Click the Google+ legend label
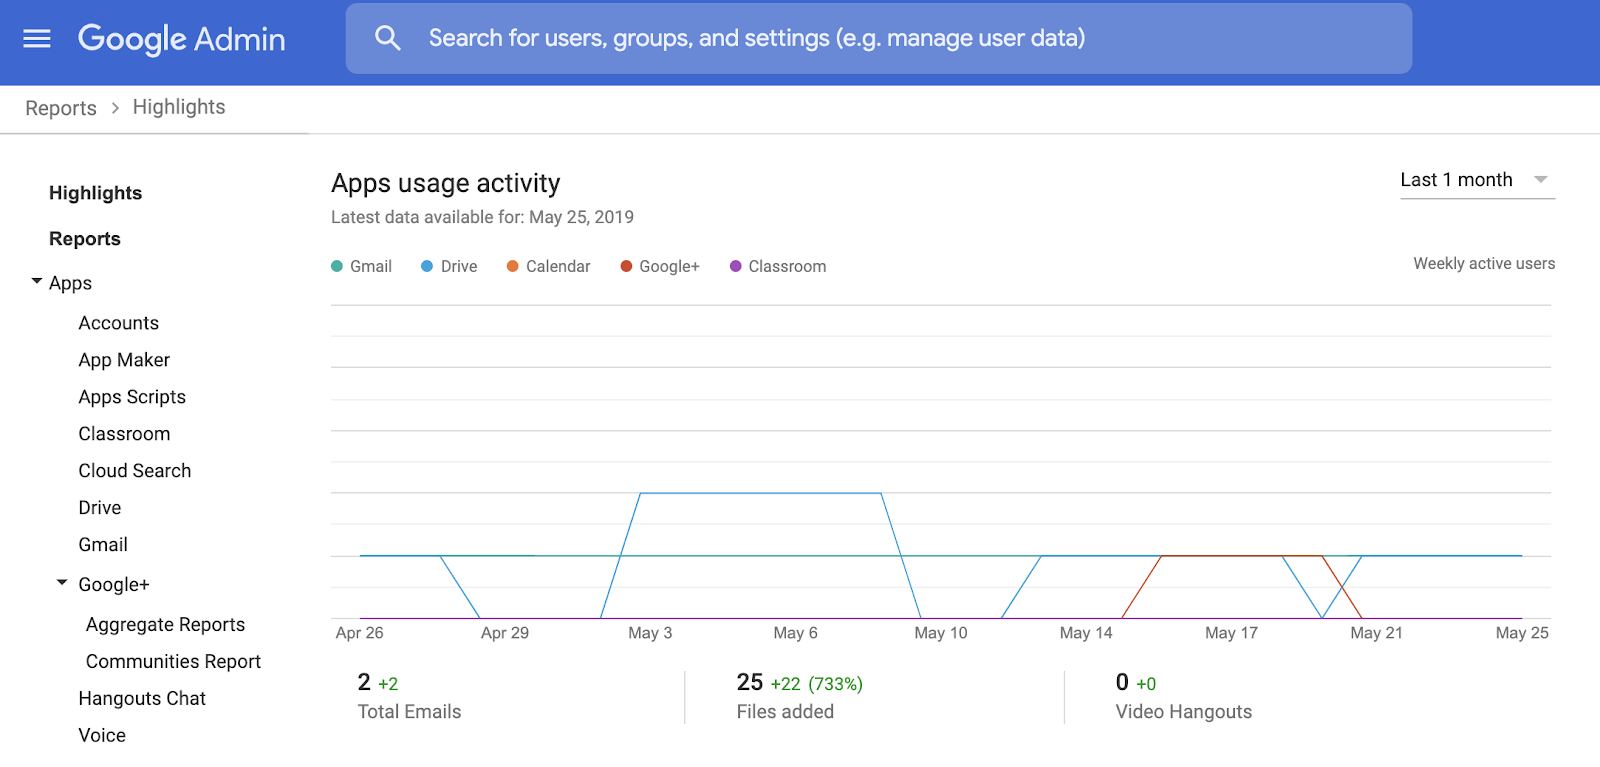 [x=669, y=267]
